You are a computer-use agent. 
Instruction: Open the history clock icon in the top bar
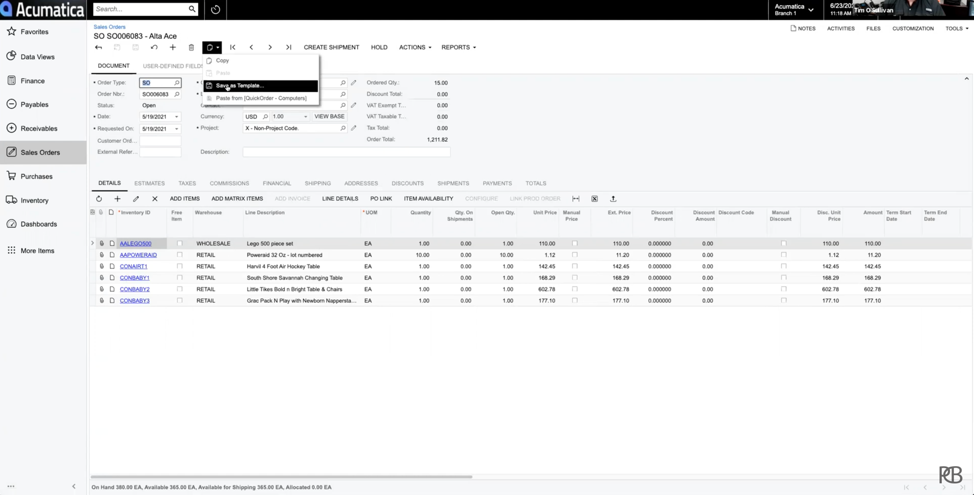[216, 9]
